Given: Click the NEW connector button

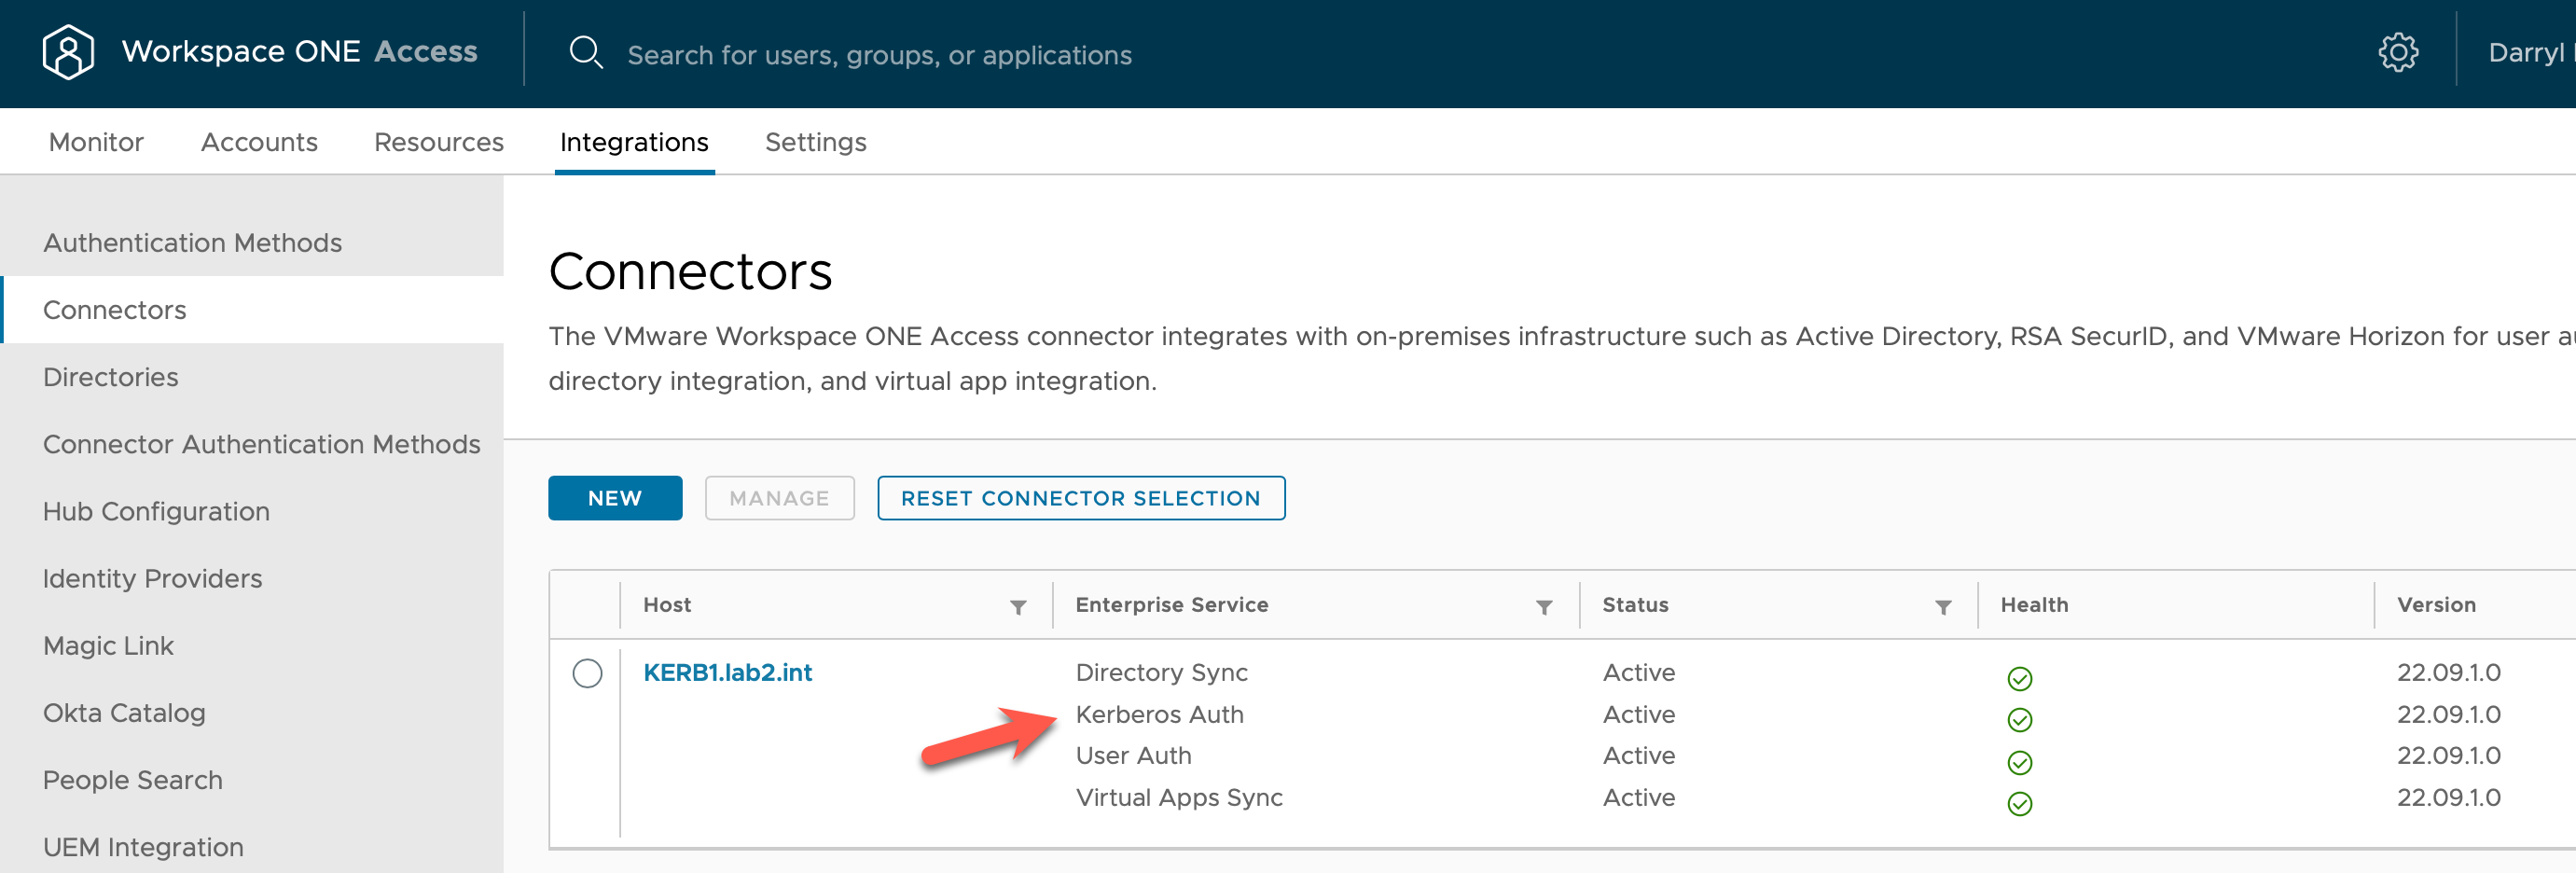Looking at the screenshot, I should point(614,498).
